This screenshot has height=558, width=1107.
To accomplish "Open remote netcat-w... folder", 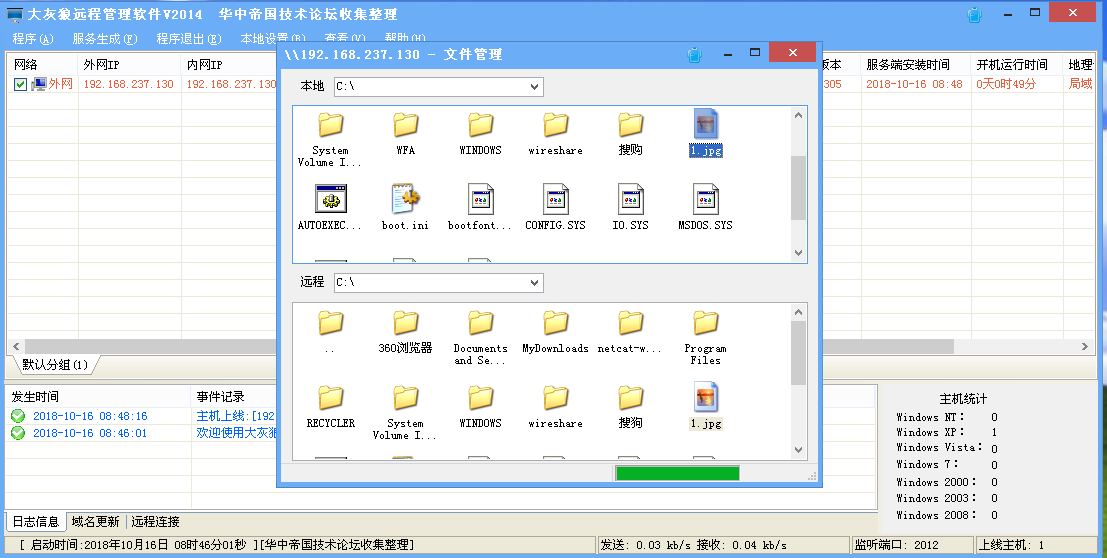I will point(630,331).
